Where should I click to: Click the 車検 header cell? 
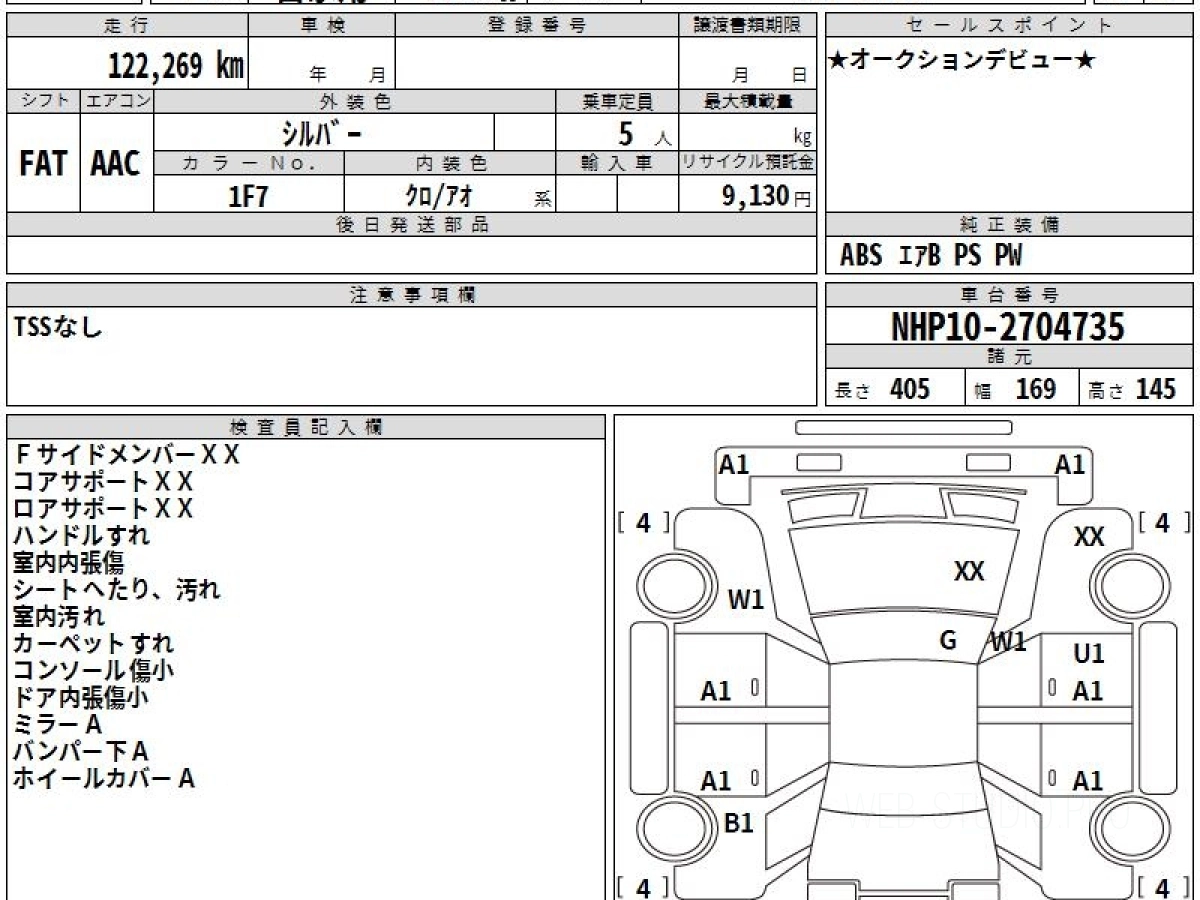pyautogui.click(x=321, y=26)
